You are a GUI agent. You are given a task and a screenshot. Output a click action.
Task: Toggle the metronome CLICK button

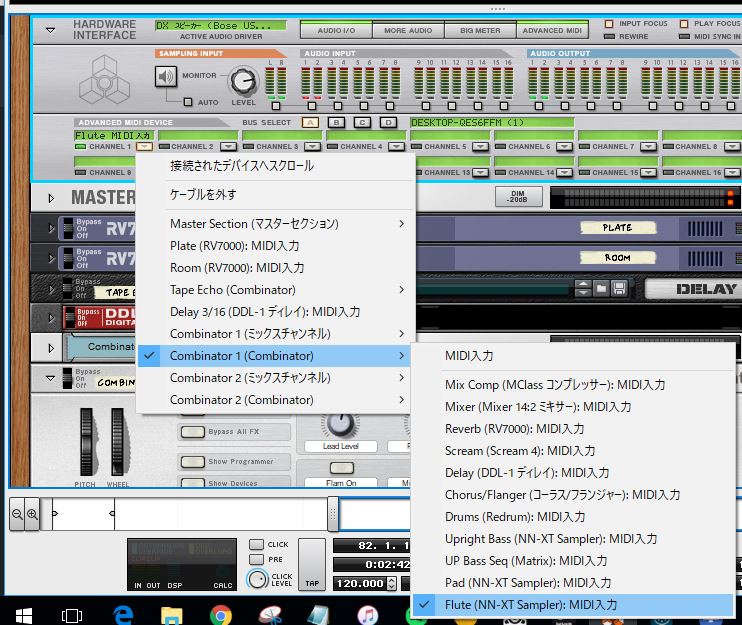[x=256, y=545]
